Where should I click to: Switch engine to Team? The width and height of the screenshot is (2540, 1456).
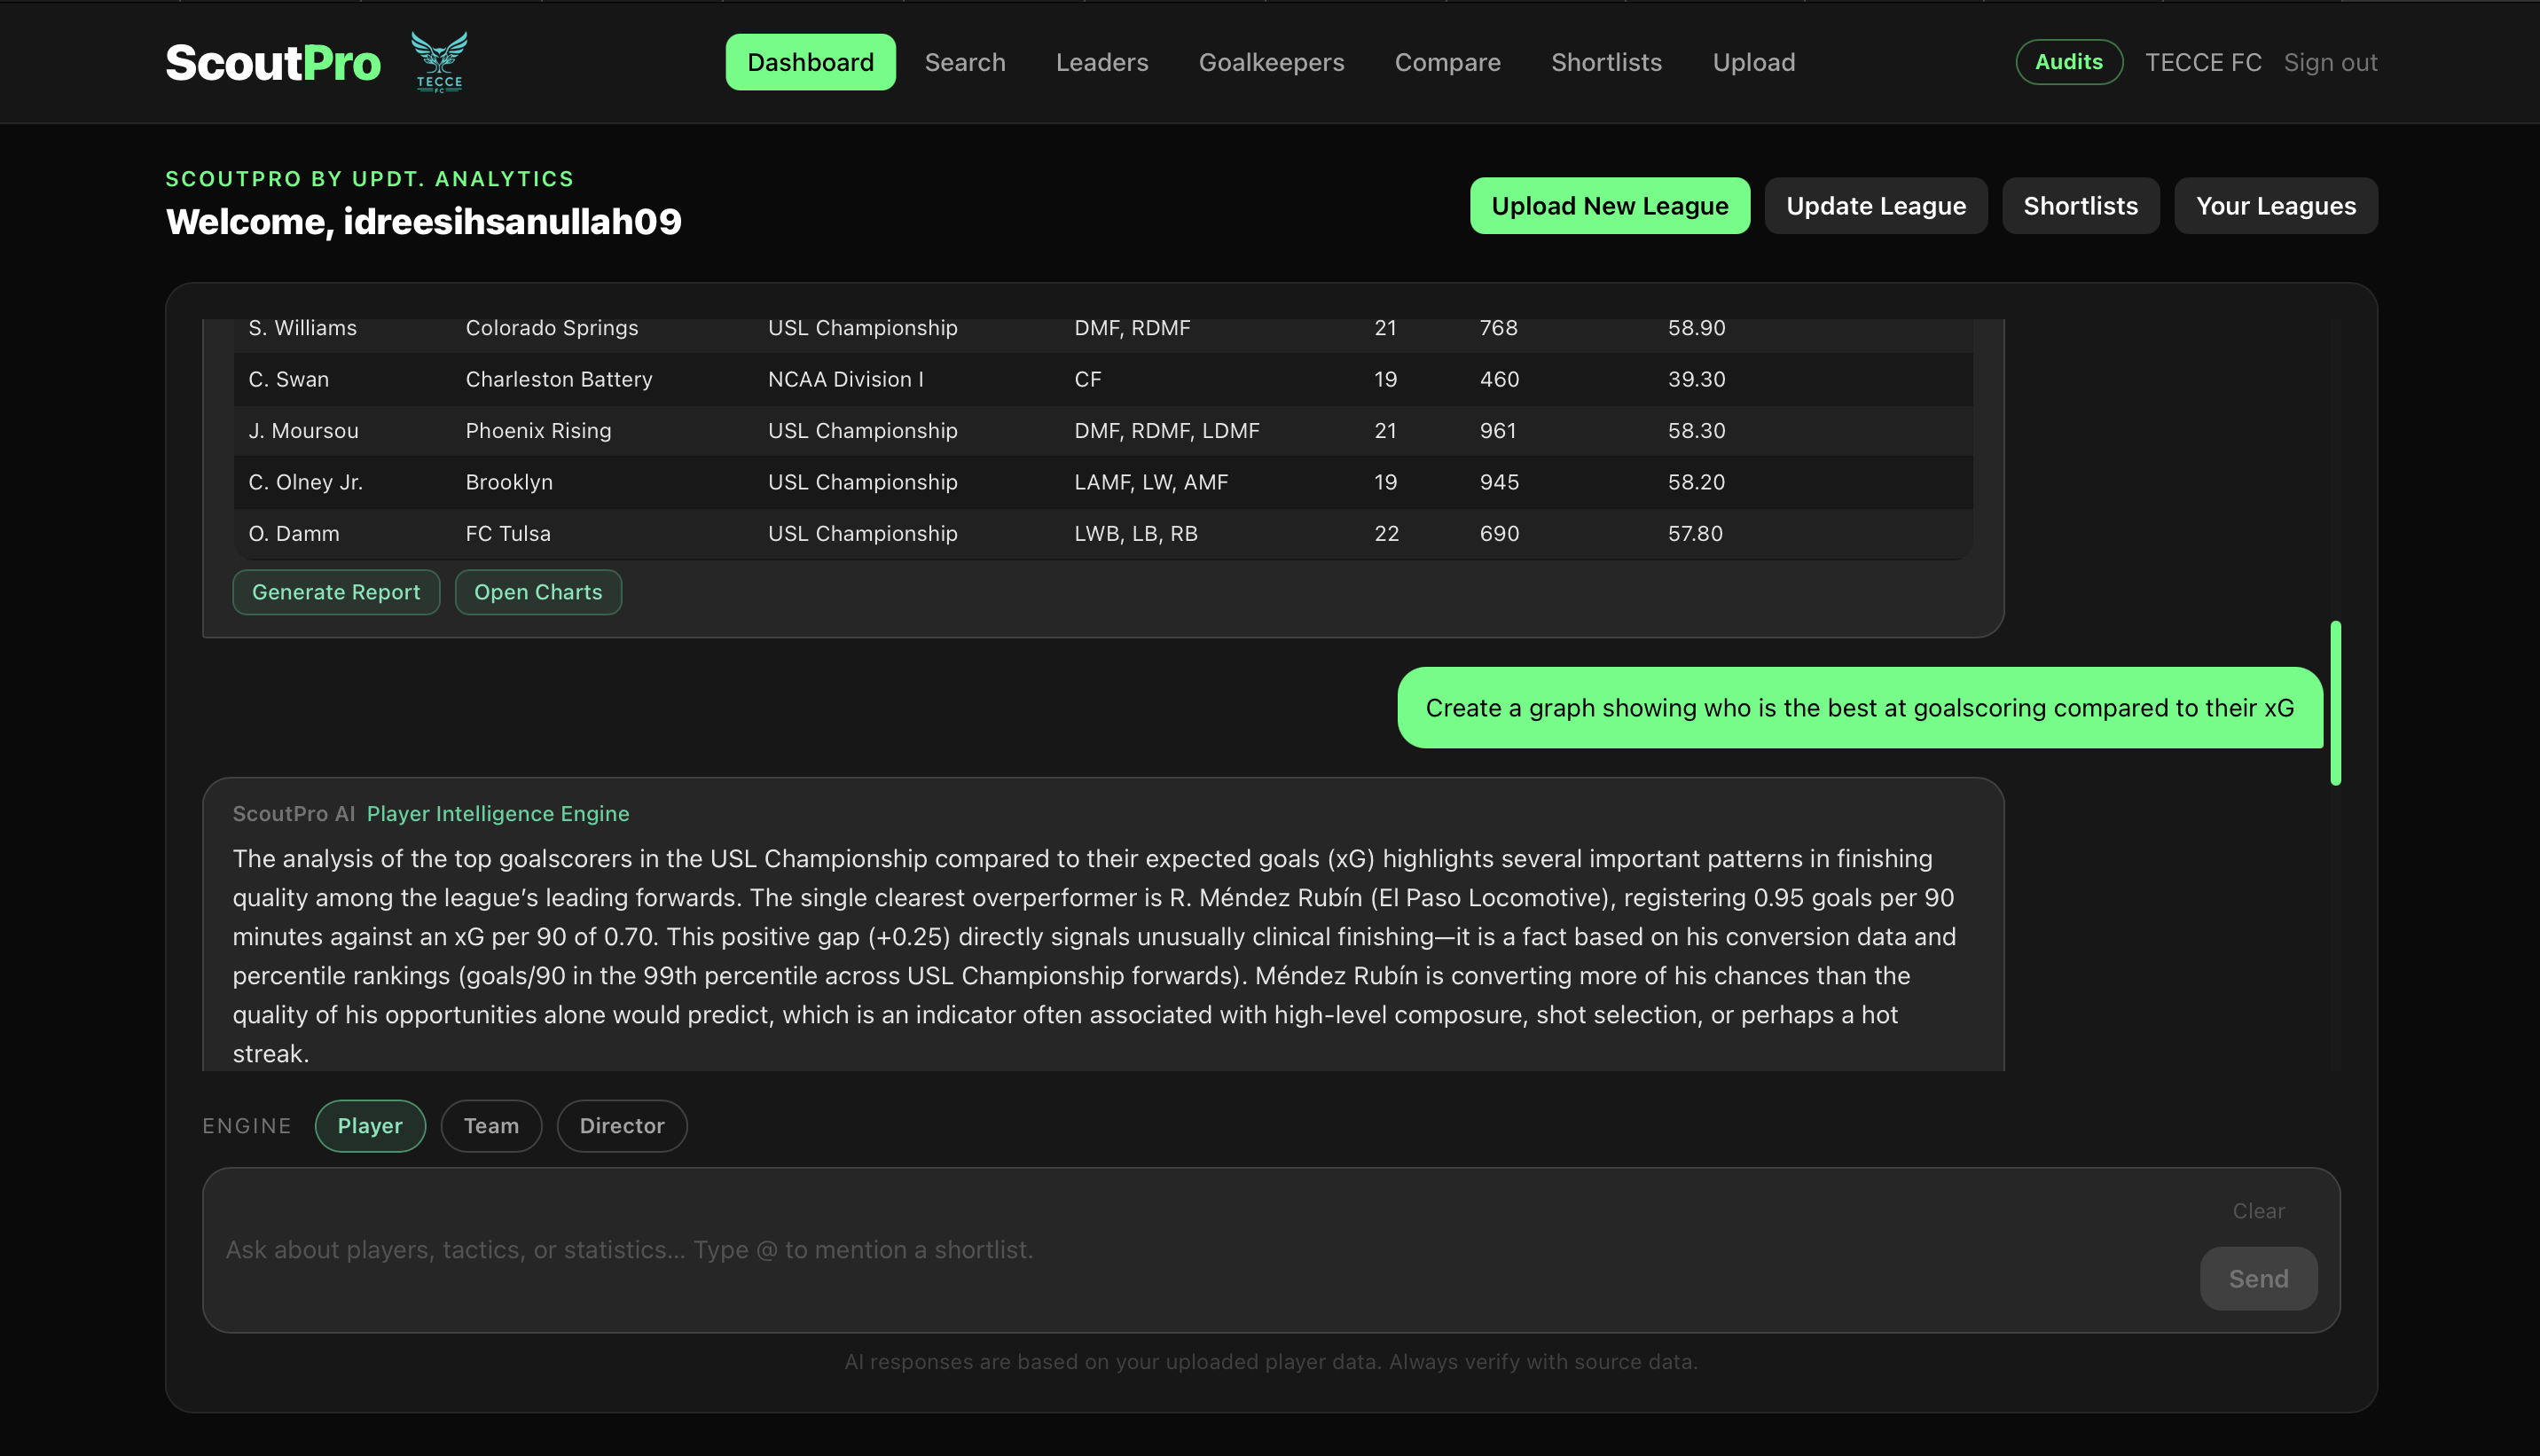[491, 1126]
